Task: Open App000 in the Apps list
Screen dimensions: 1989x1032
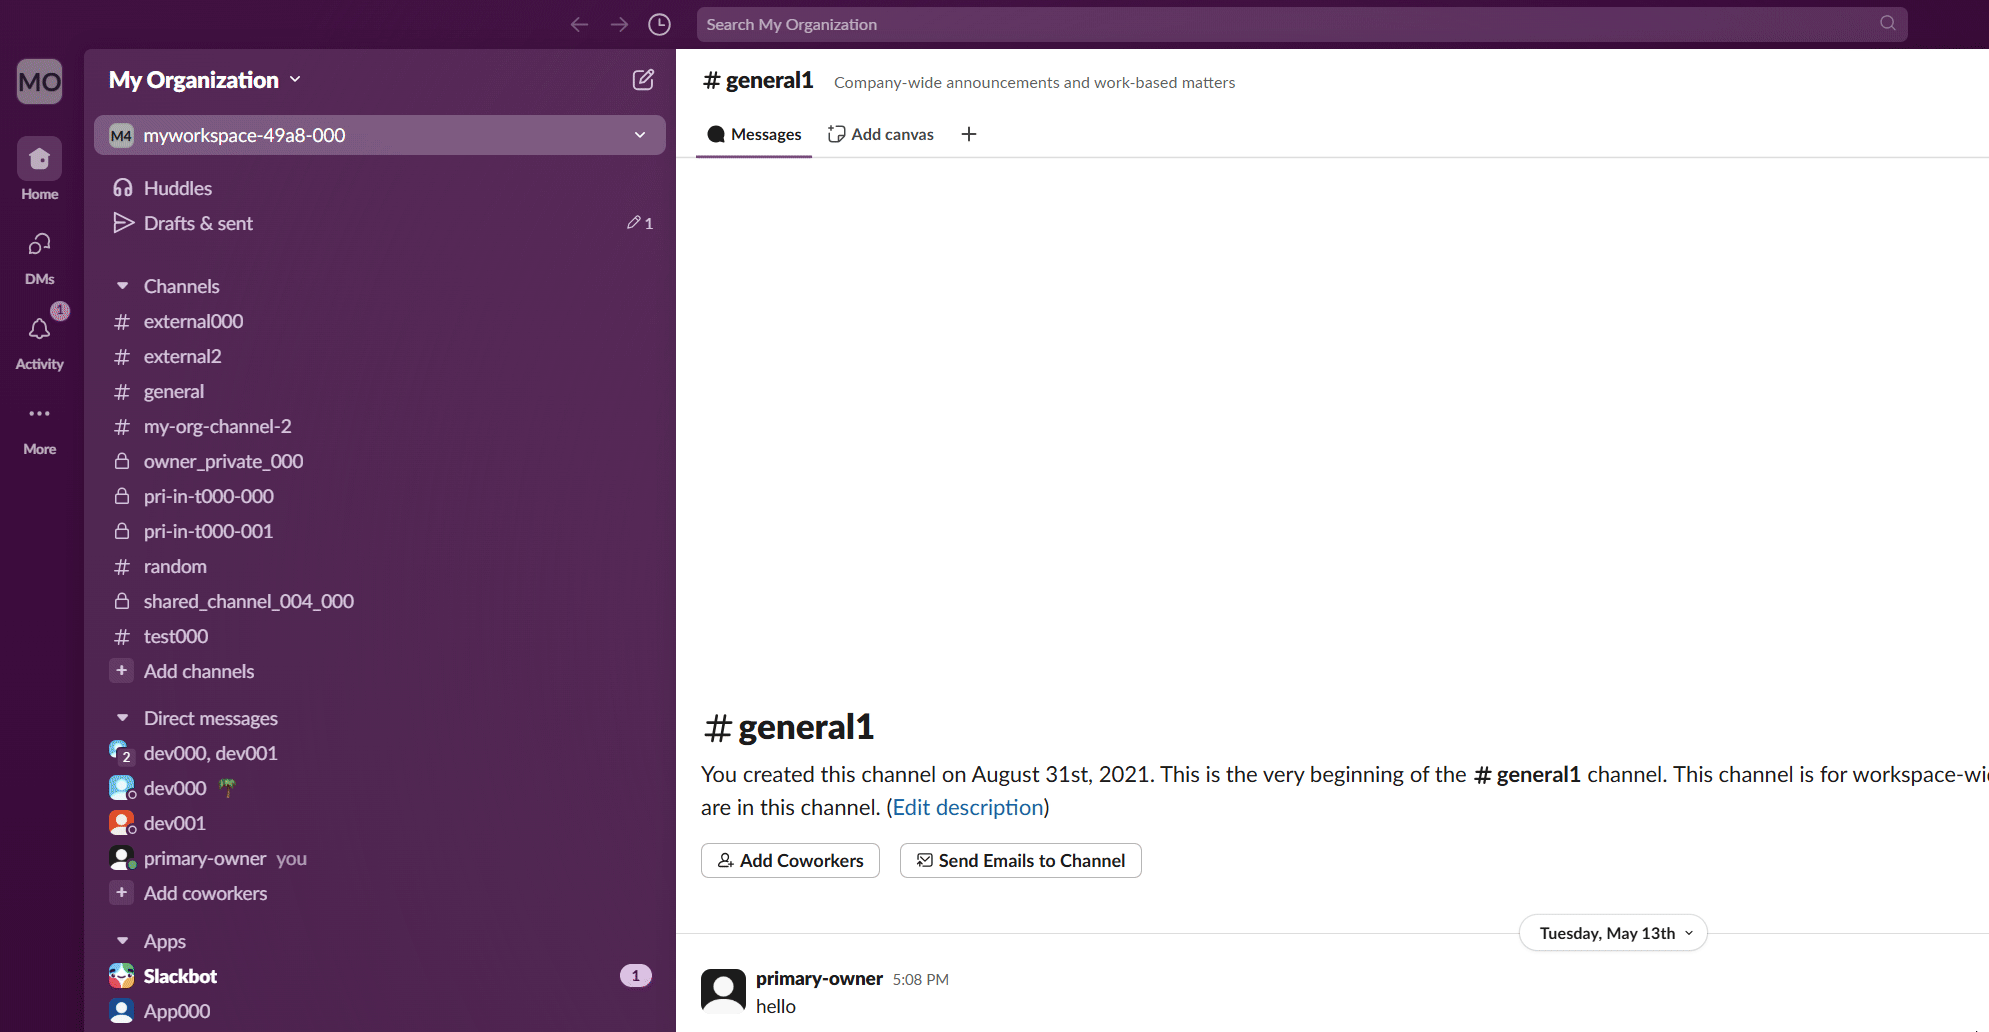Action: (380, 1011)
